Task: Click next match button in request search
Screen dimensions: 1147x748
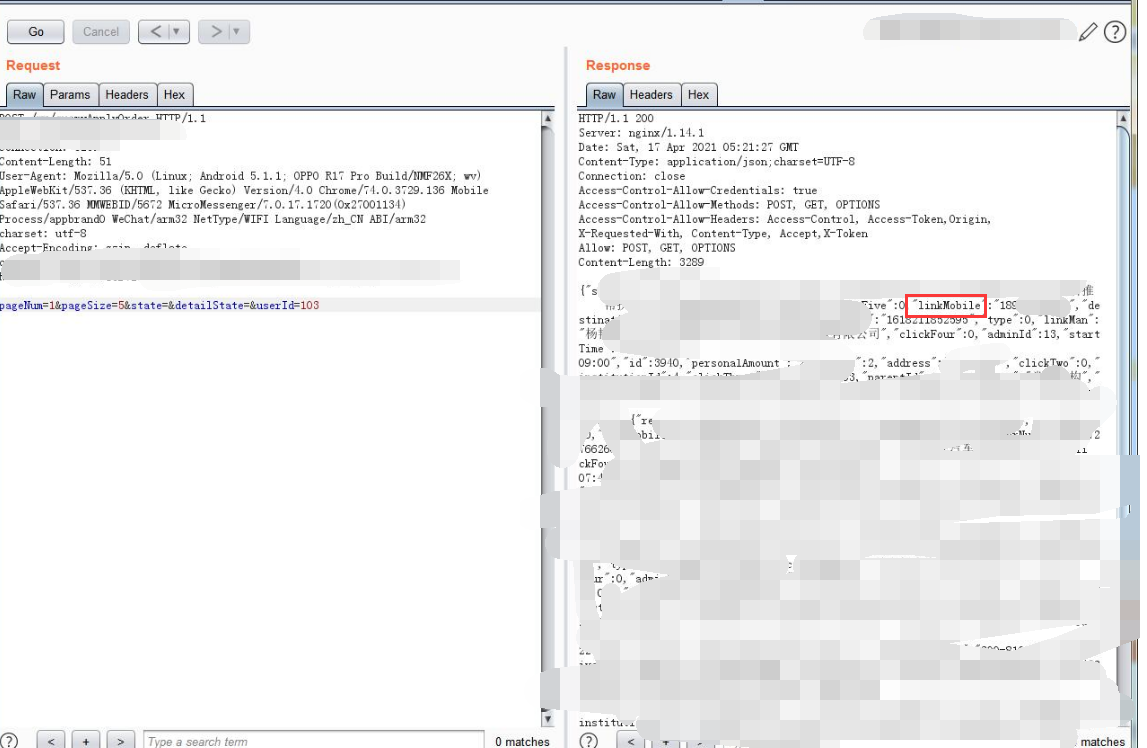Action: [x=121, y=740]
